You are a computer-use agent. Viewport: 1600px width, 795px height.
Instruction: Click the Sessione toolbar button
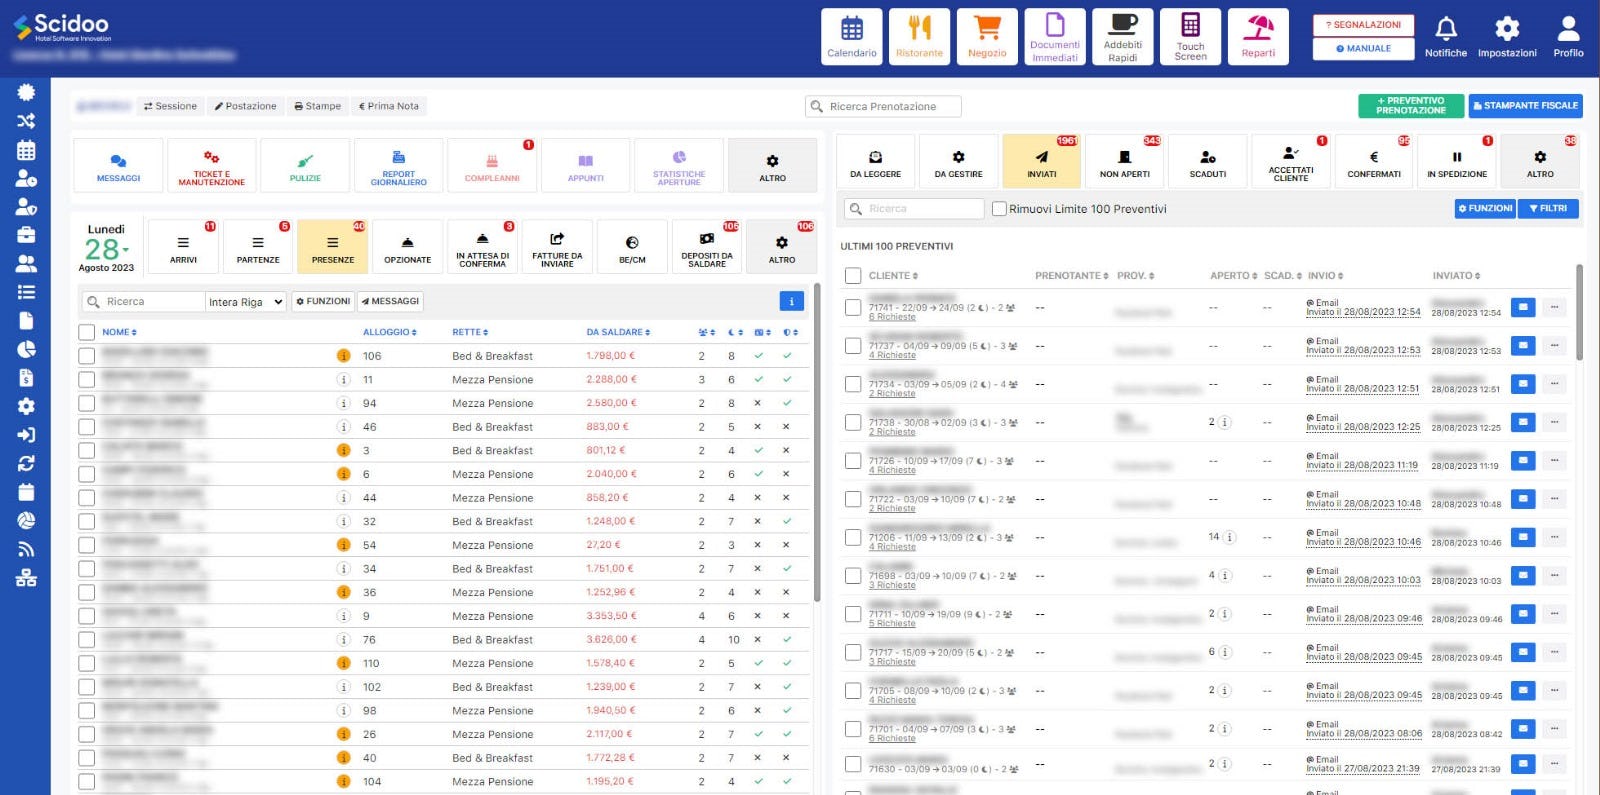[x=170, y=106]
